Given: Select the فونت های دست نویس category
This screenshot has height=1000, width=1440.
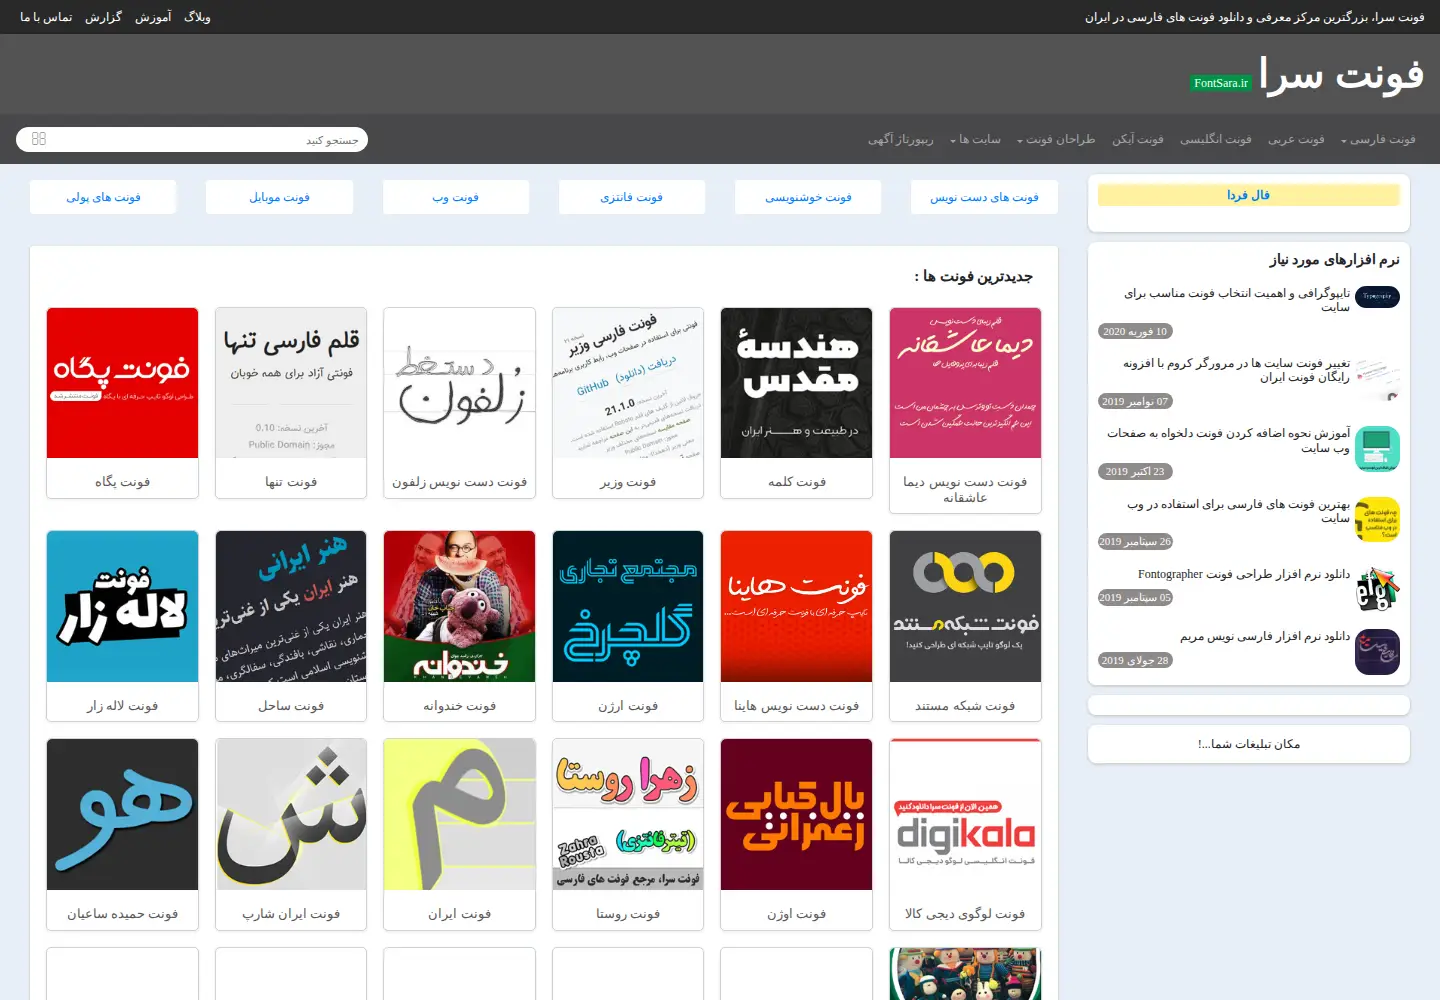Looking at the screenshot, I should [x=985, y=197].
